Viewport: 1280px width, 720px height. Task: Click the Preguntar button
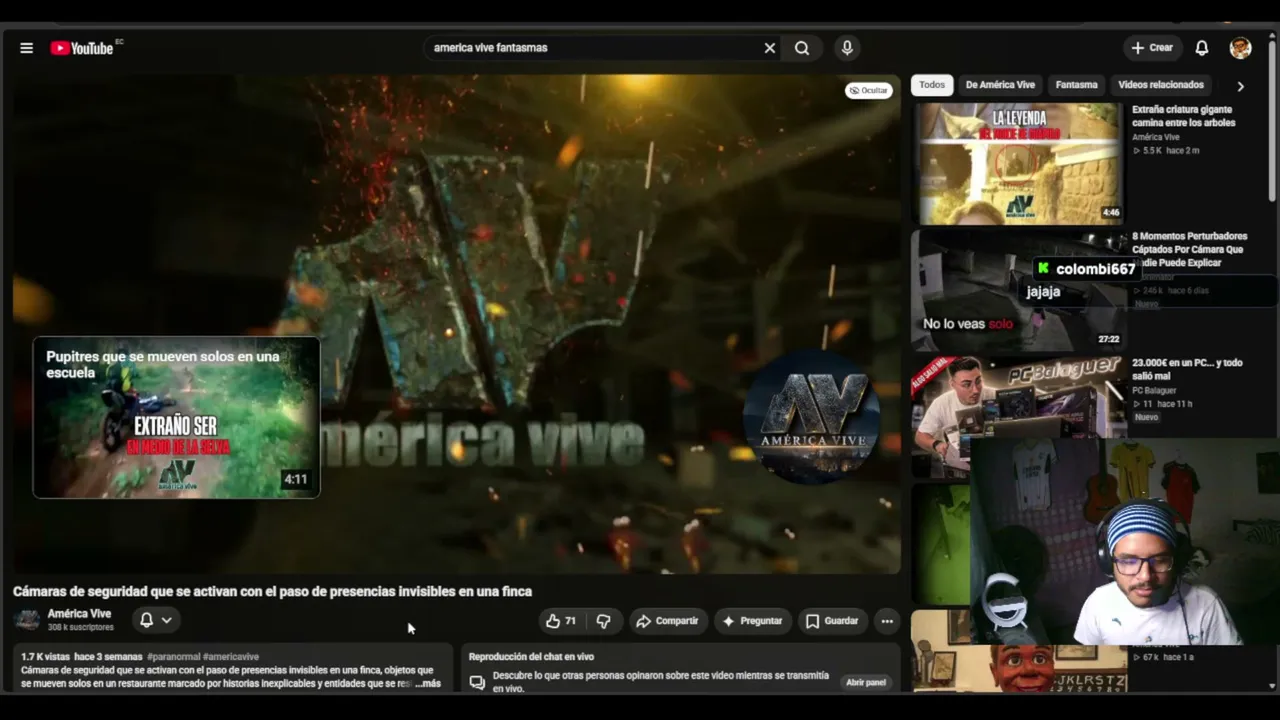point(752,621)
